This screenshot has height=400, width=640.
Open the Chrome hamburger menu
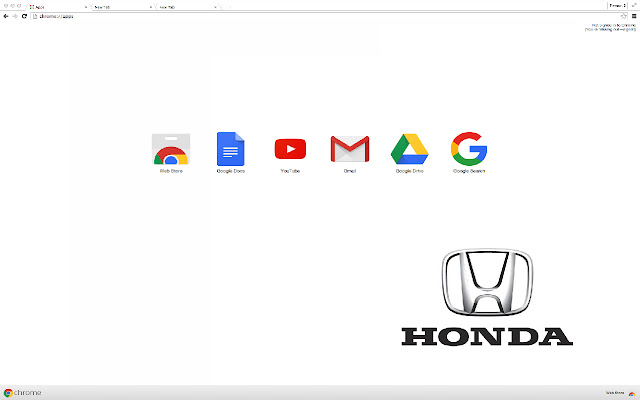coord(634,16)
